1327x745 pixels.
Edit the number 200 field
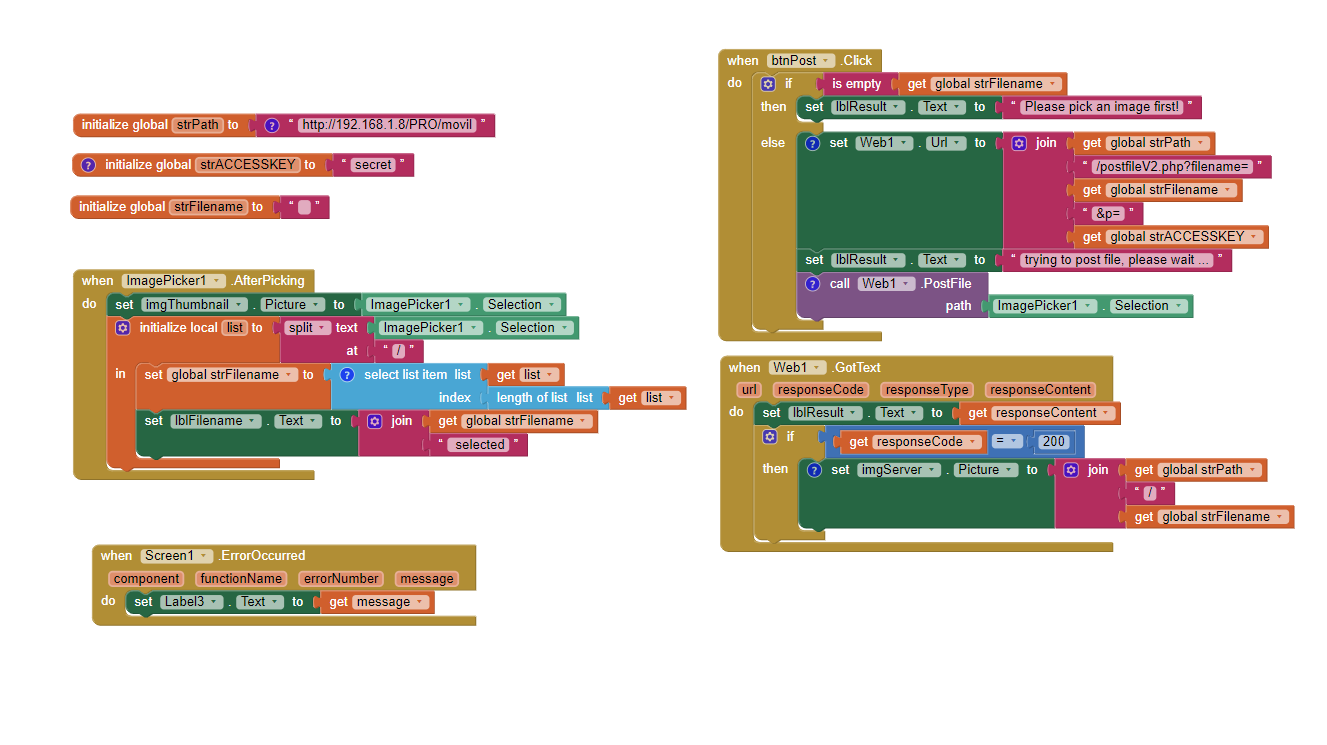click(x=1054, y=442)
